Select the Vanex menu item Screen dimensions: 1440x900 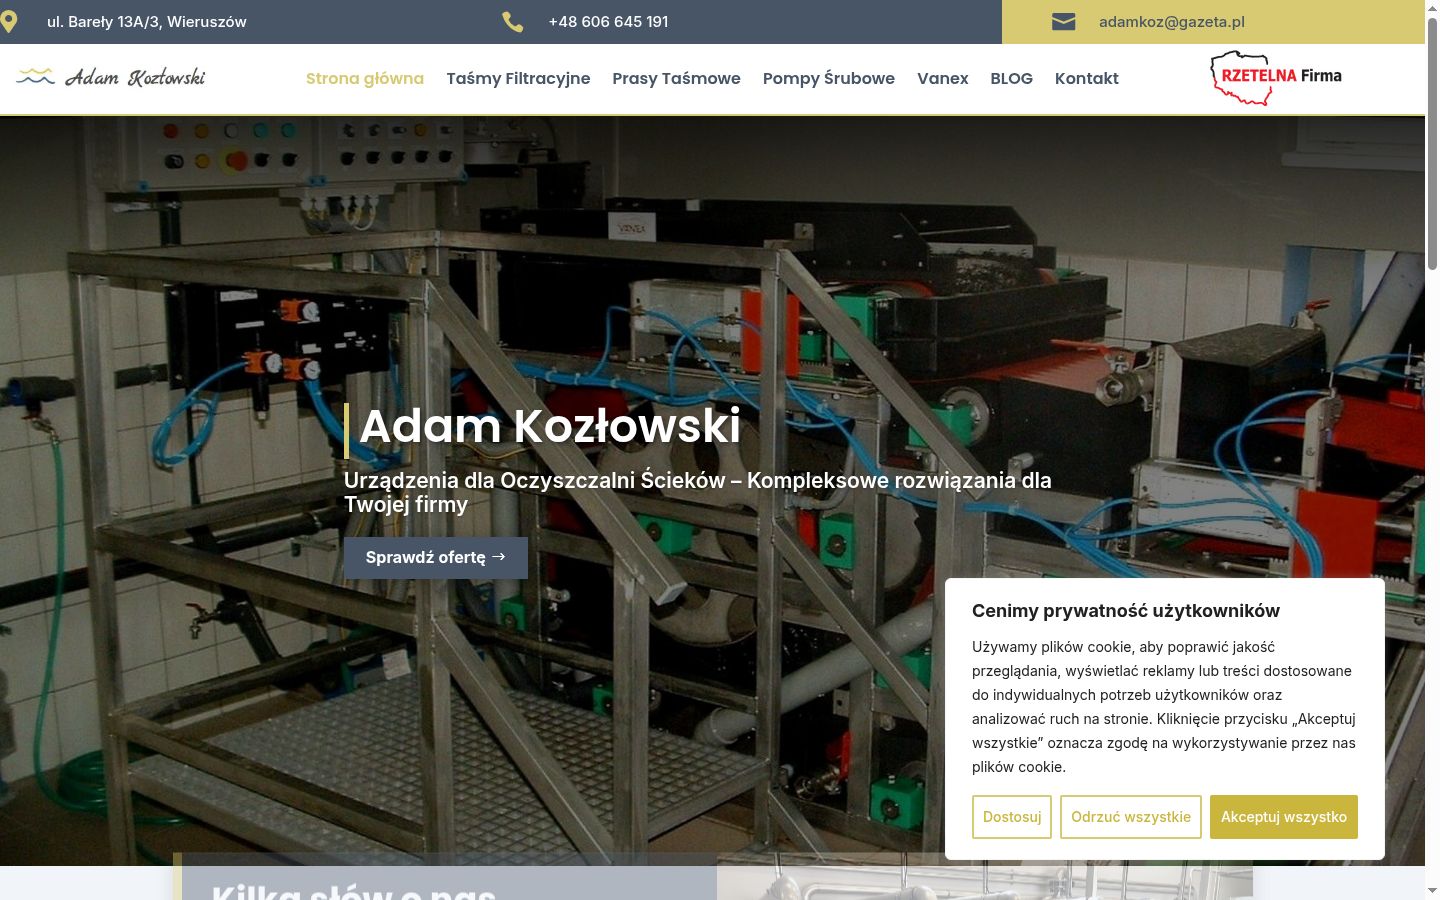click(x=943, y=78)
